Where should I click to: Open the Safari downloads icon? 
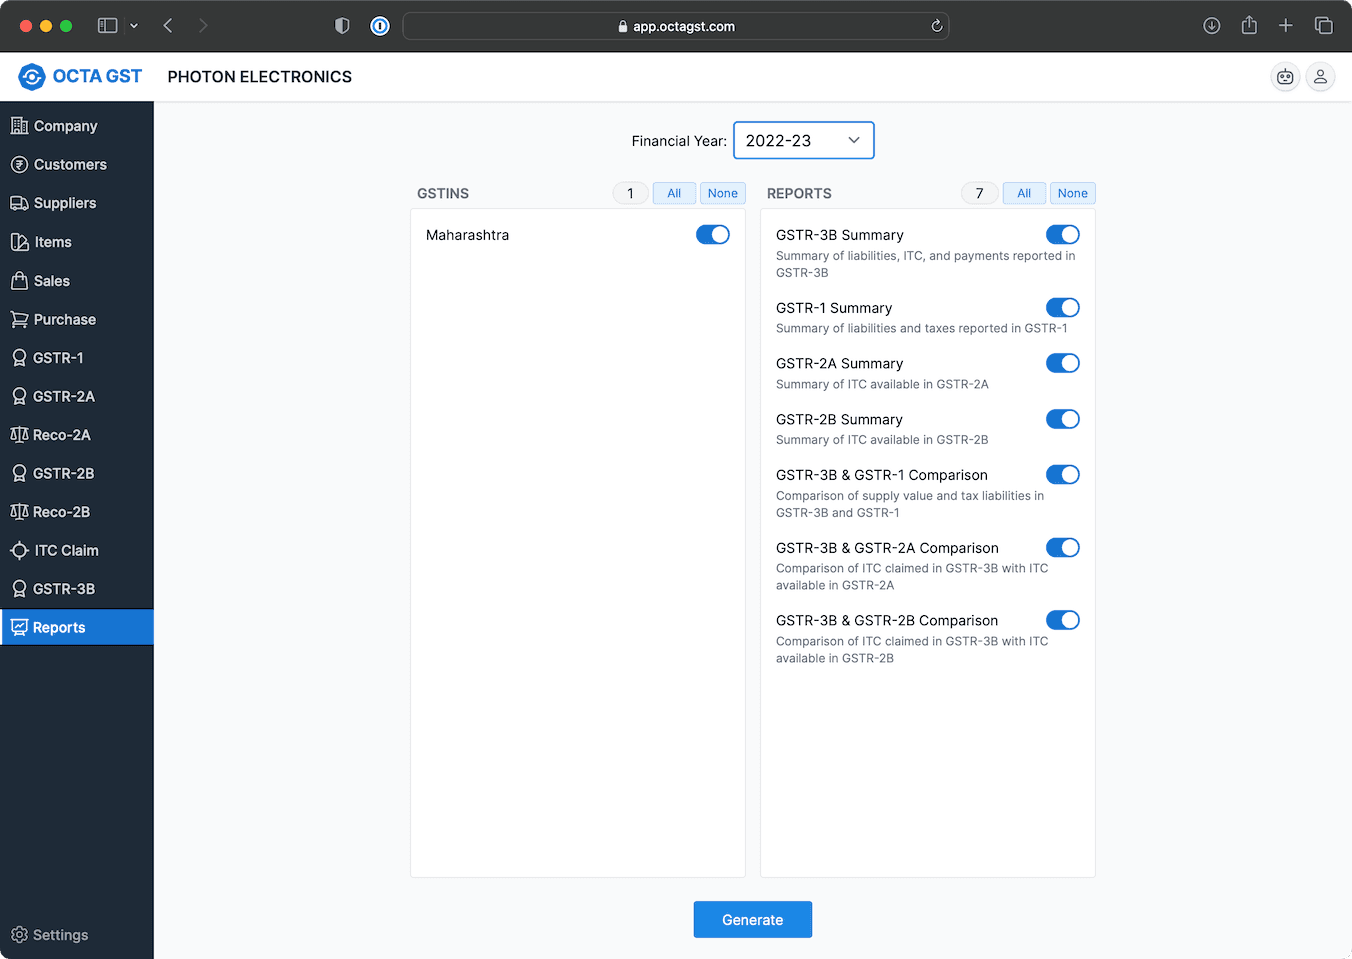(1211, 26)
